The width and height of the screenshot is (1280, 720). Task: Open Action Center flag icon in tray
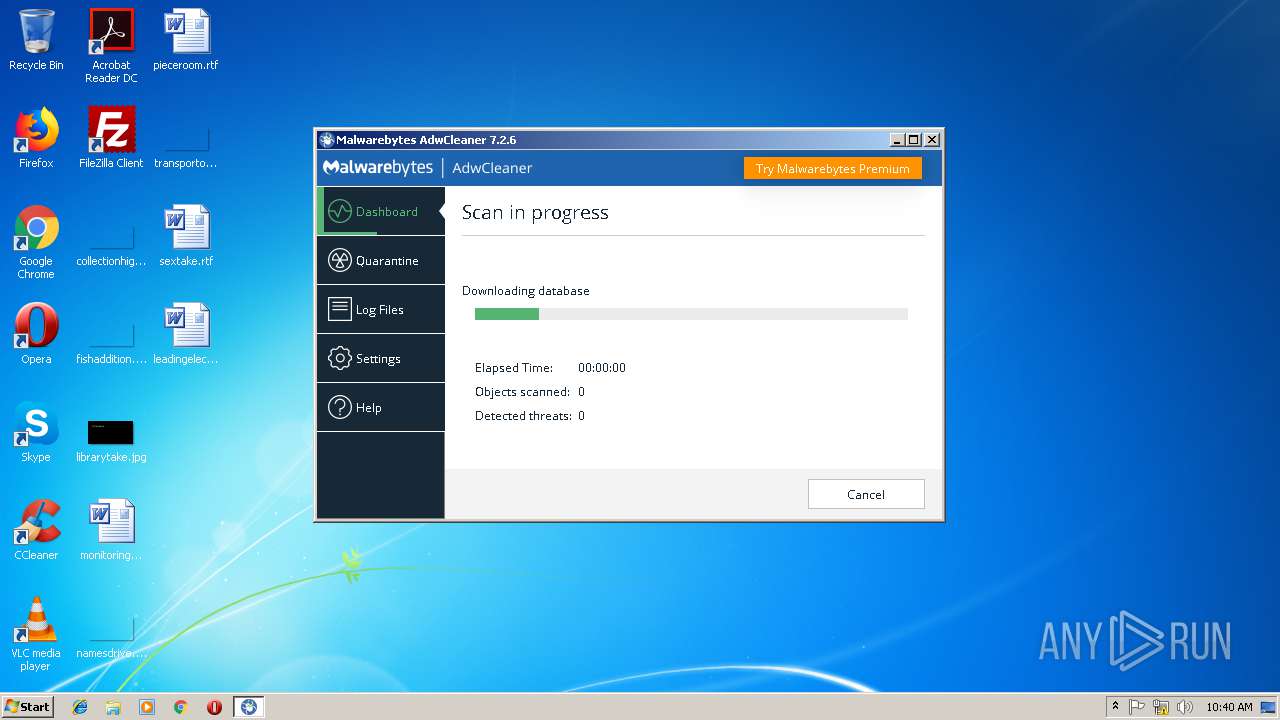(x=1137, y=707)
